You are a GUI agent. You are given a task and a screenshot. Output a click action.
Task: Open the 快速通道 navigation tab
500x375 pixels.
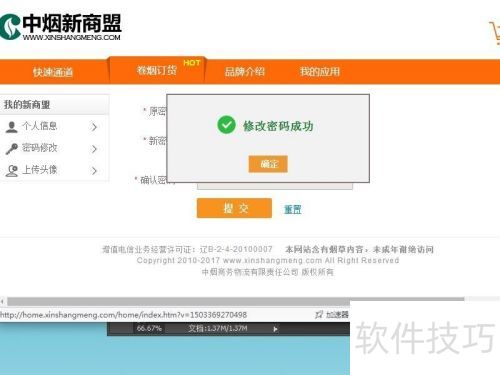point(53,72)
